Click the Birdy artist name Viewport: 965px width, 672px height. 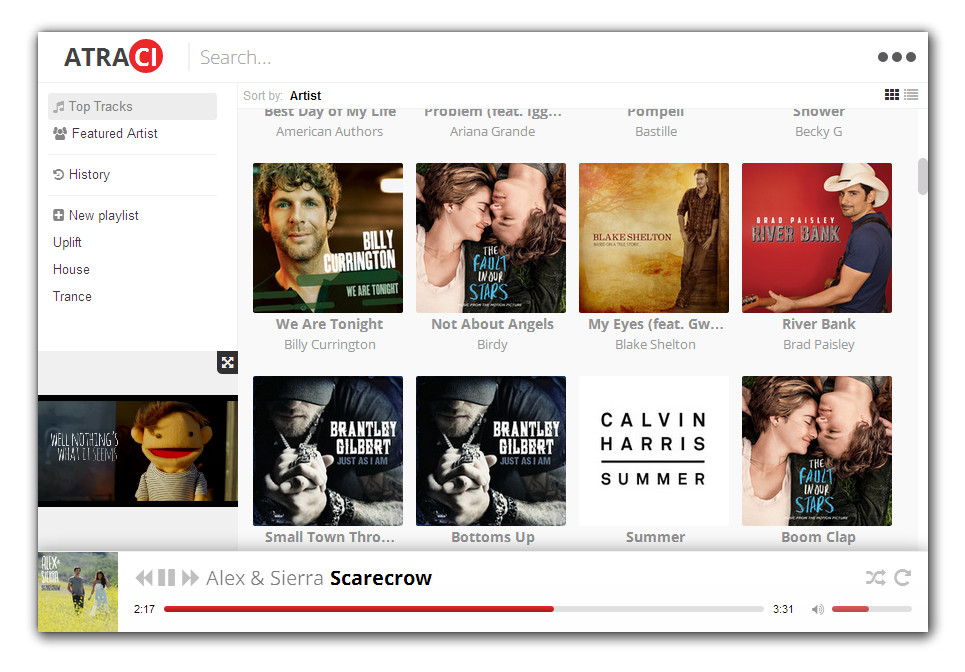click(x=492, y=345)
